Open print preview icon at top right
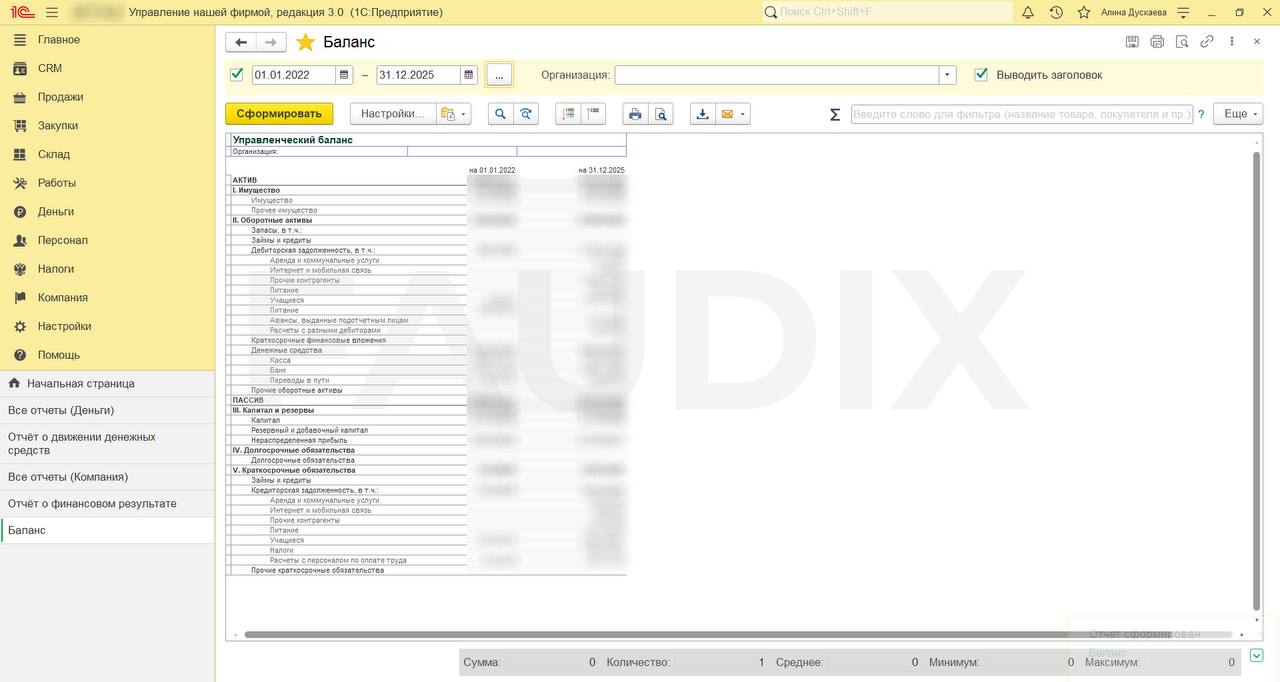 (x=1182, y=42)
